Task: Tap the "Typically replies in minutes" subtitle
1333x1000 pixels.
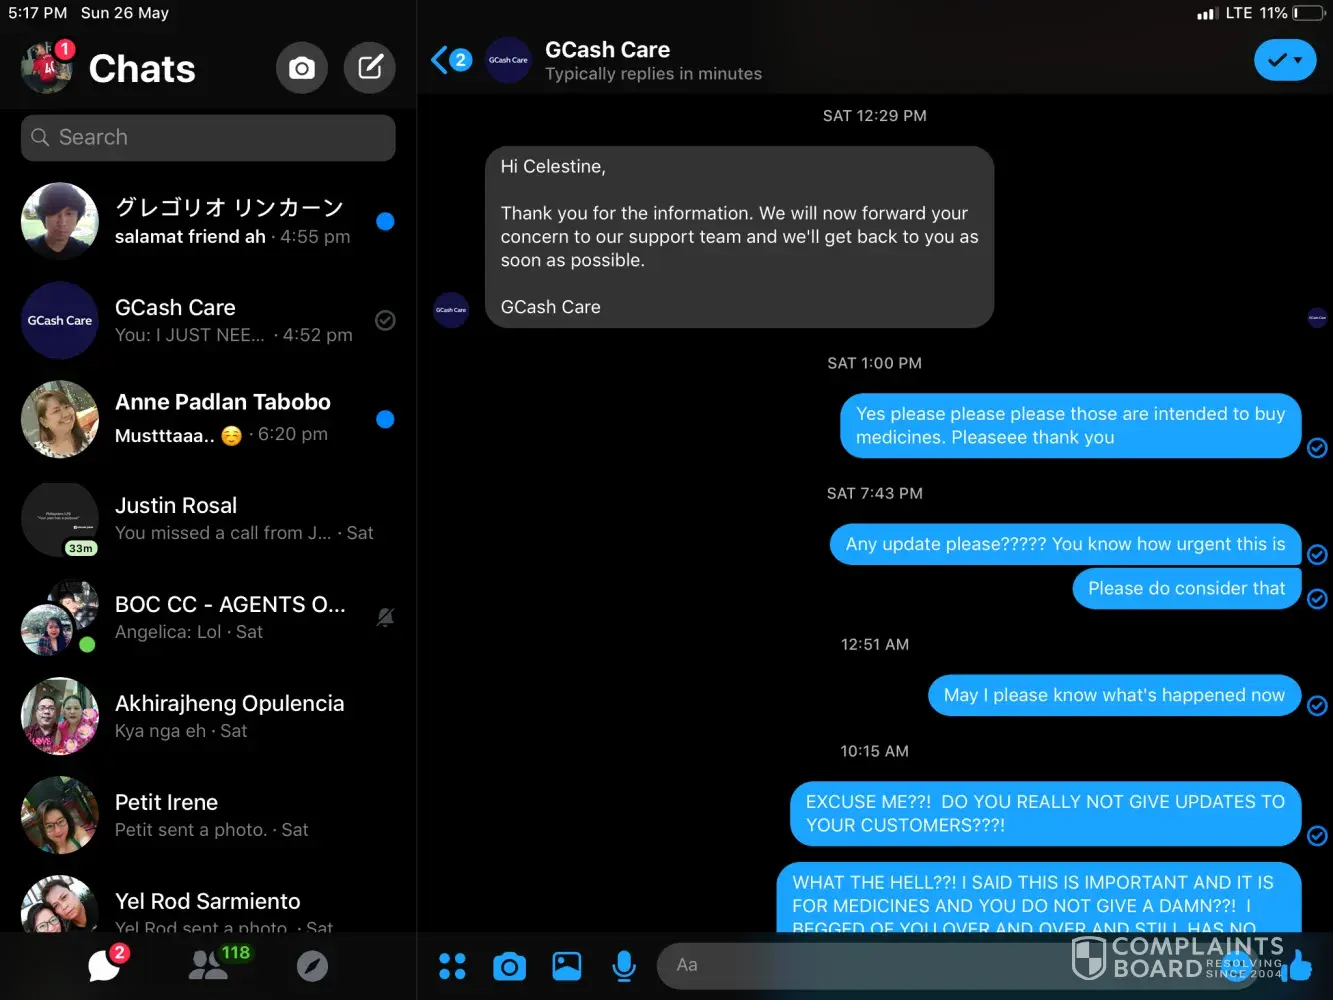Action: 653,74
